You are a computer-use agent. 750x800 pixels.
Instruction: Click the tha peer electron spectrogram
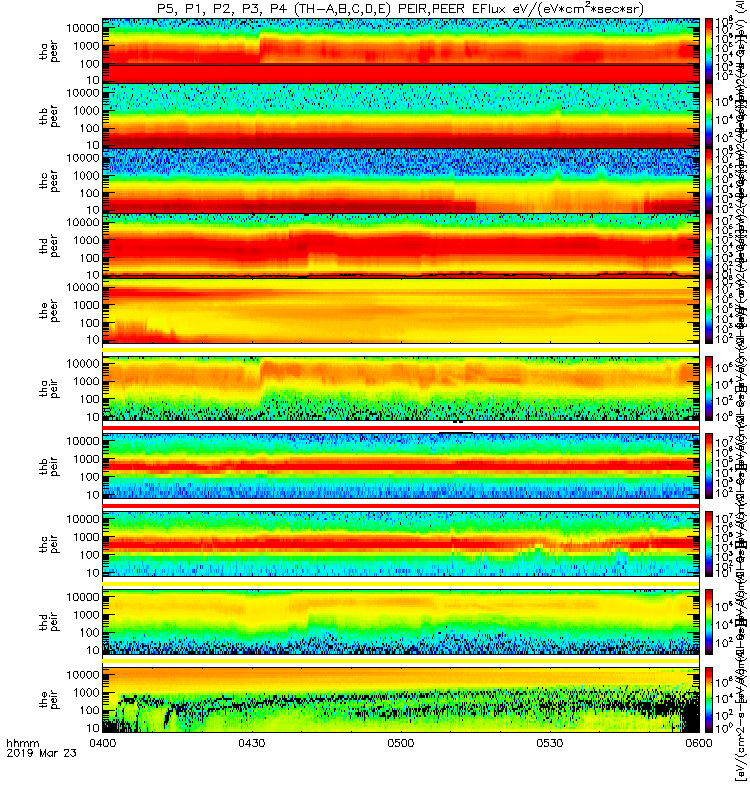coord(401,50)
